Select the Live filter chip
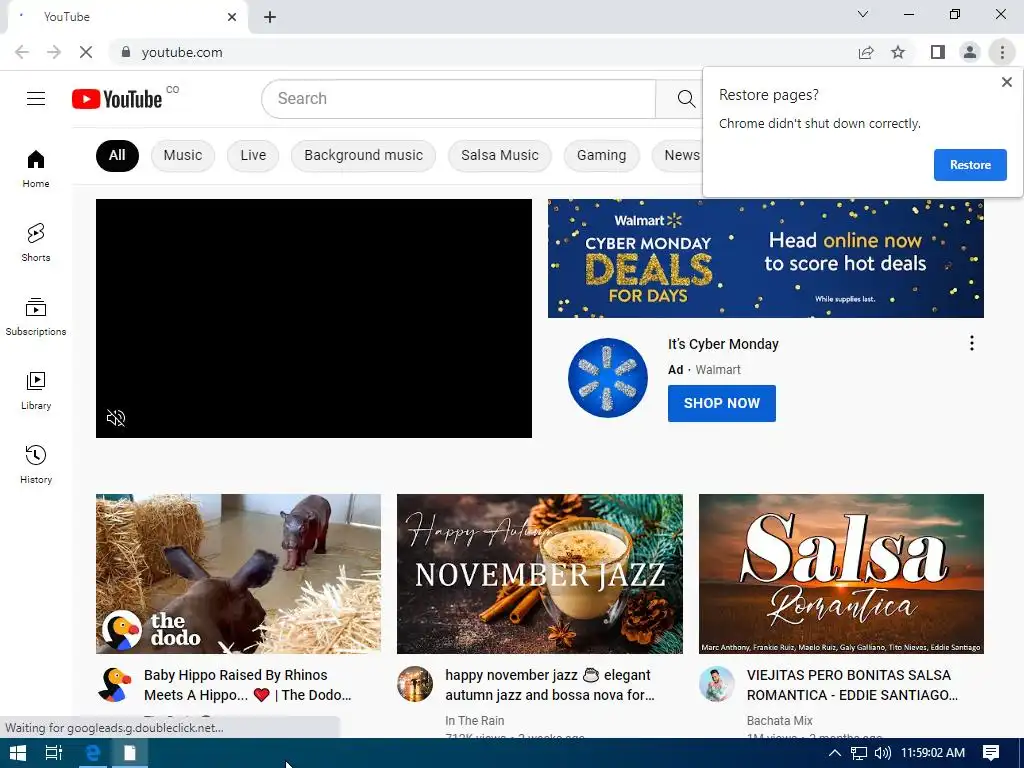Screen dimensions: 1024x768 click(x=253, y=155)
